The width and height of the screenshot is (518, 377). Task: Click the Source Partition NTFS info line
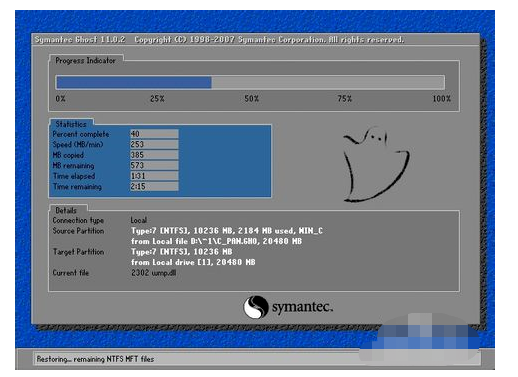[x=227, y=231]
